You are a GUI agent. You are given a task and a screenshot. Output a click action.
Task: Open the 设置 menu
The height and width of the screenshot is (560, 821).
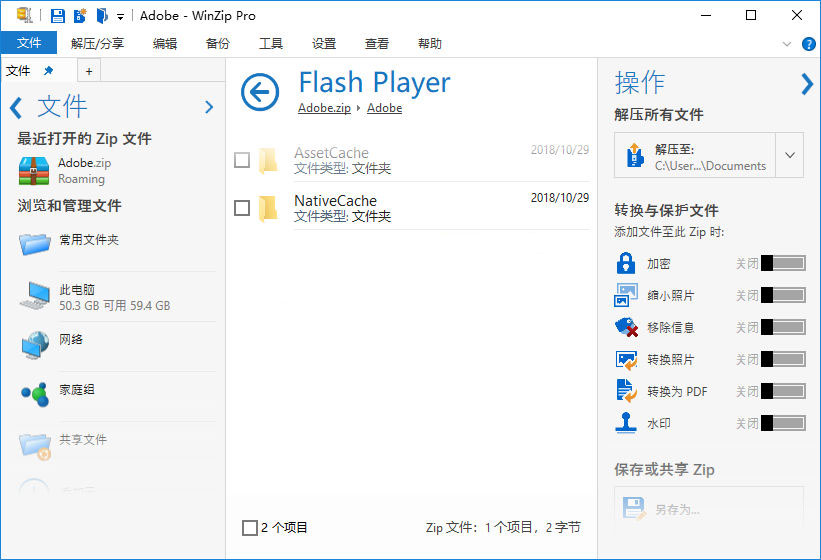tap(324, 43)
